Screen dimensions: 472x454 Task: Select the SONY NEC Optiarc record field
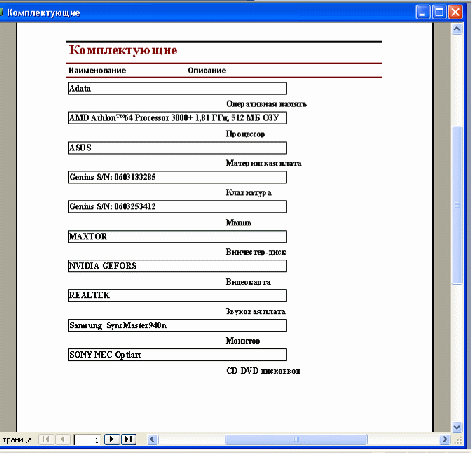[x=177, y=355]
